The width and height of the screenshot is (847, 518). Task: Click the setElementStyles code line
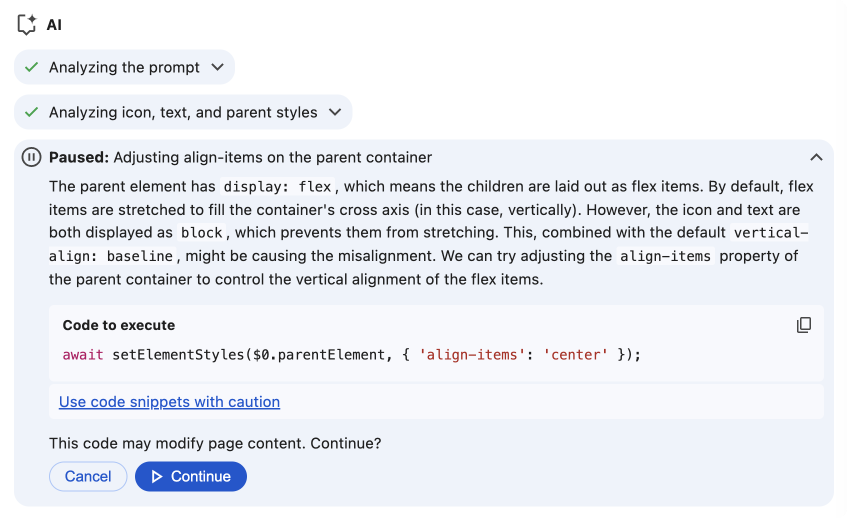(351, 355)
